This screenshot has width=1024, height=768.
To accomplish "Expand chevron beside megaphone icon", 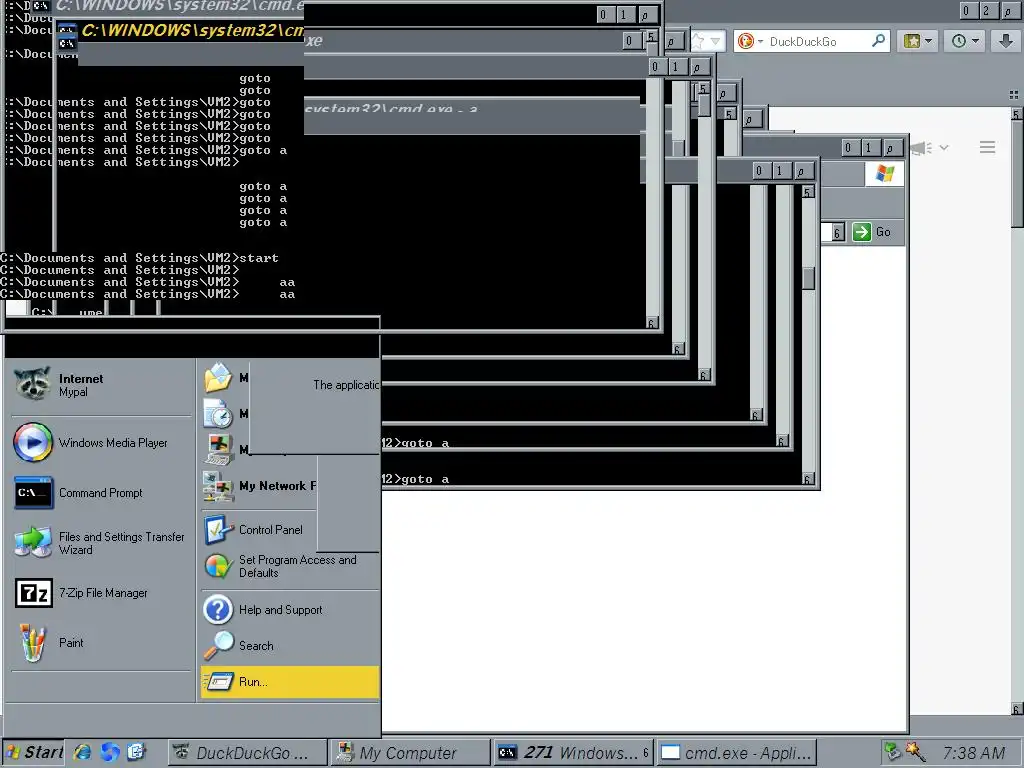I will pyautogui.click(x=944, y=148).
